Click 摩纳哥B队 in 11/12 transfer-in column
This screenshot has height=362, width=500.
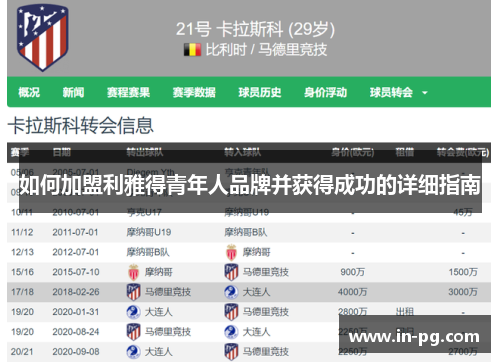pos(246,232)
